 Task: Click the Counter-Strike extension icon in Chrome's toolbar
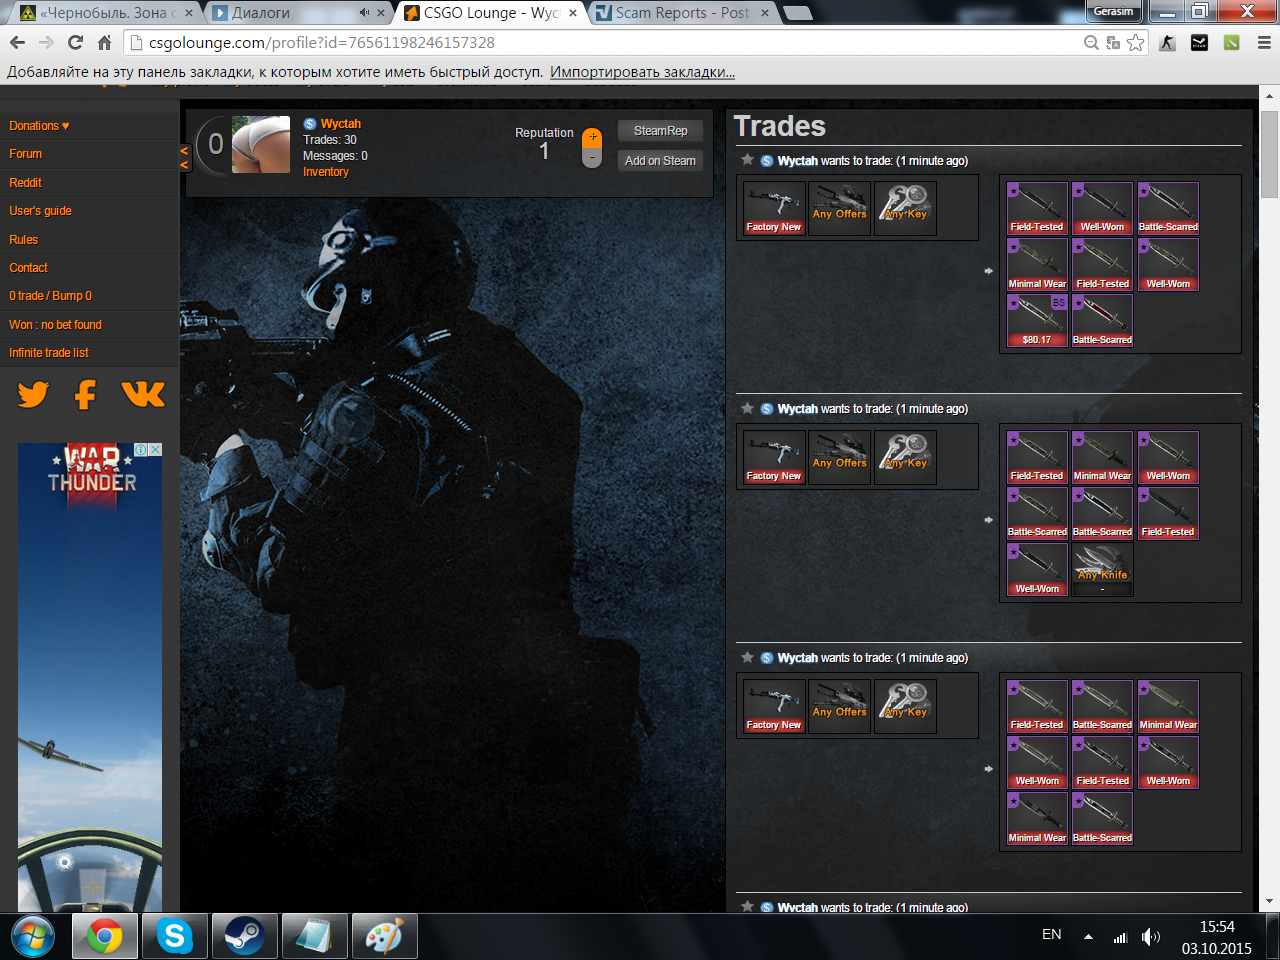point(1167,43)
